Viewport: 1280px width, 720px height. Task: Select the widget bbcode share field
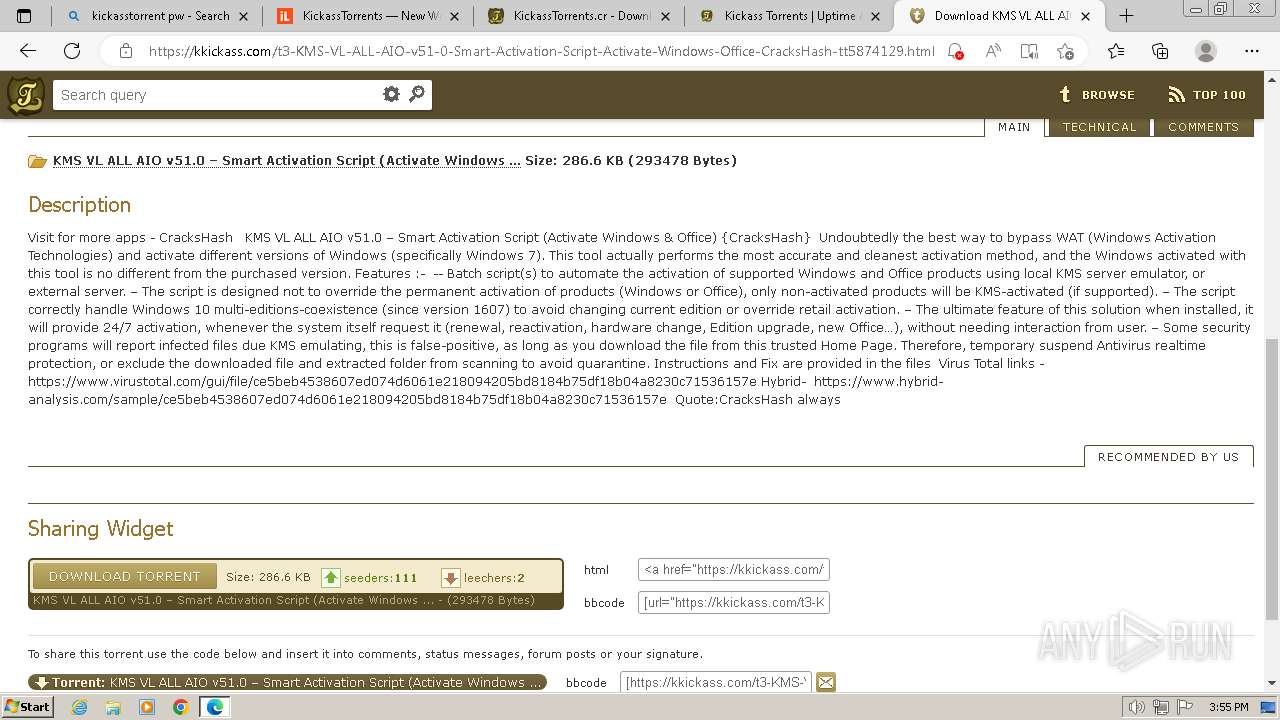tap(734, 603)
